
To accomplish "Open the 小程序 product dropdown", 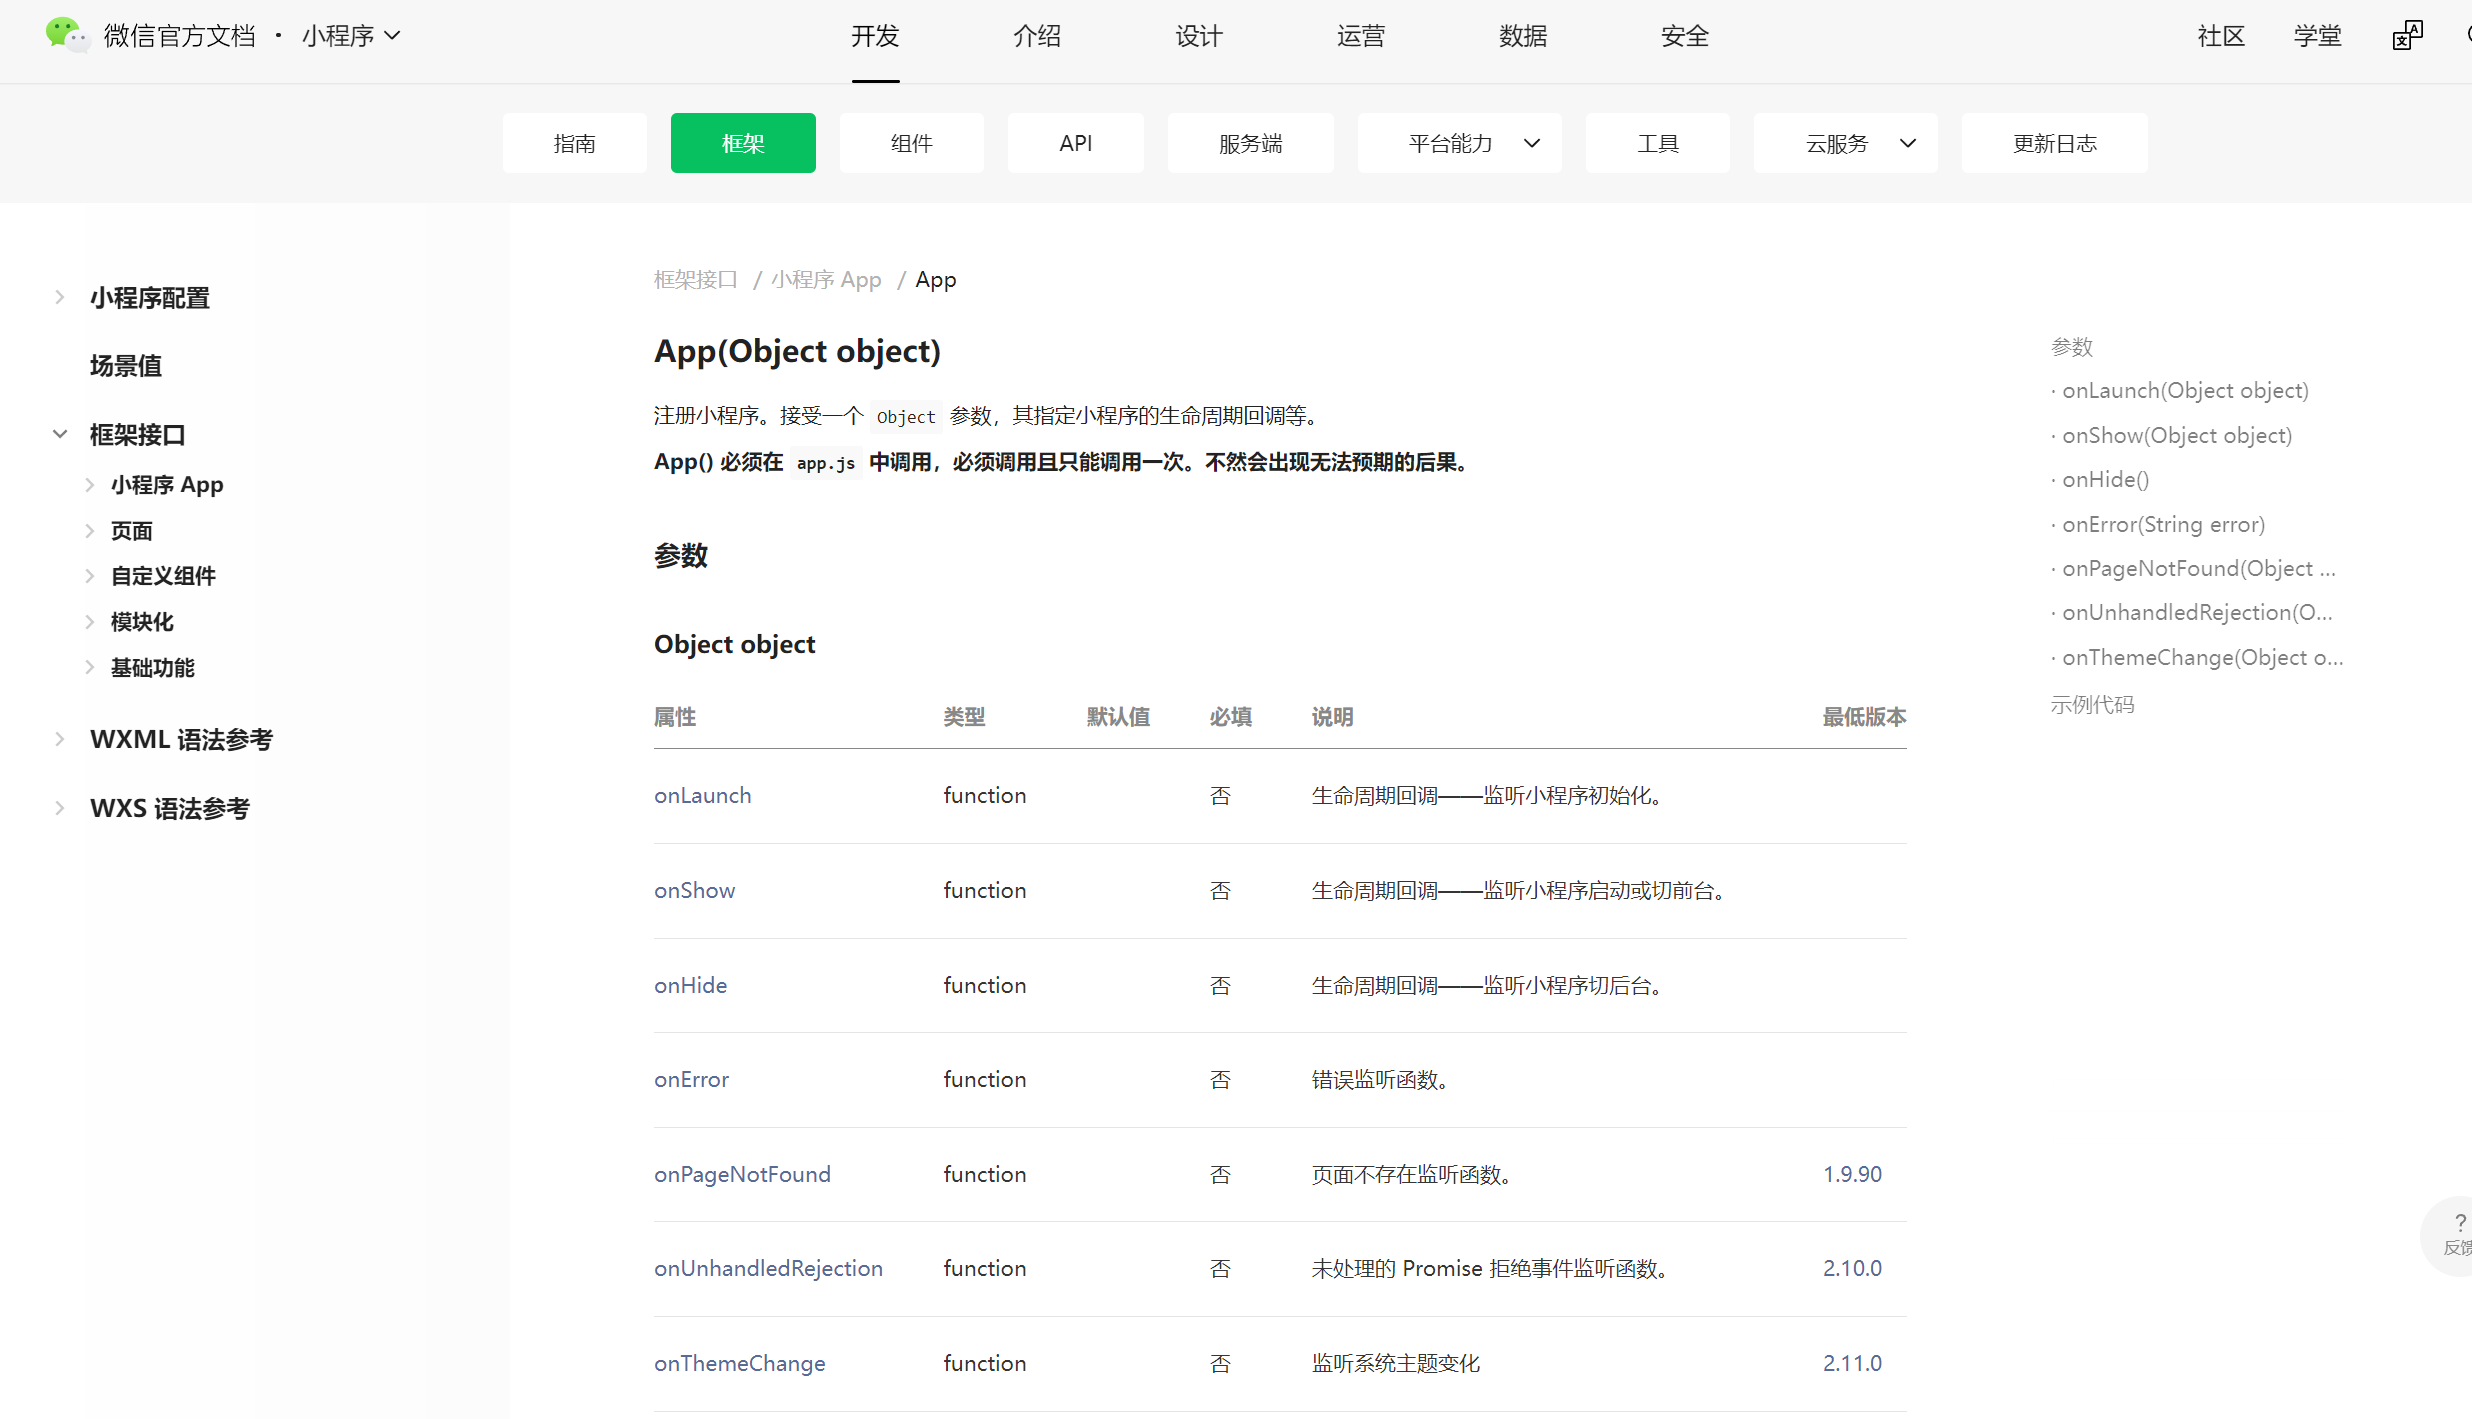I will coord(351,36).
